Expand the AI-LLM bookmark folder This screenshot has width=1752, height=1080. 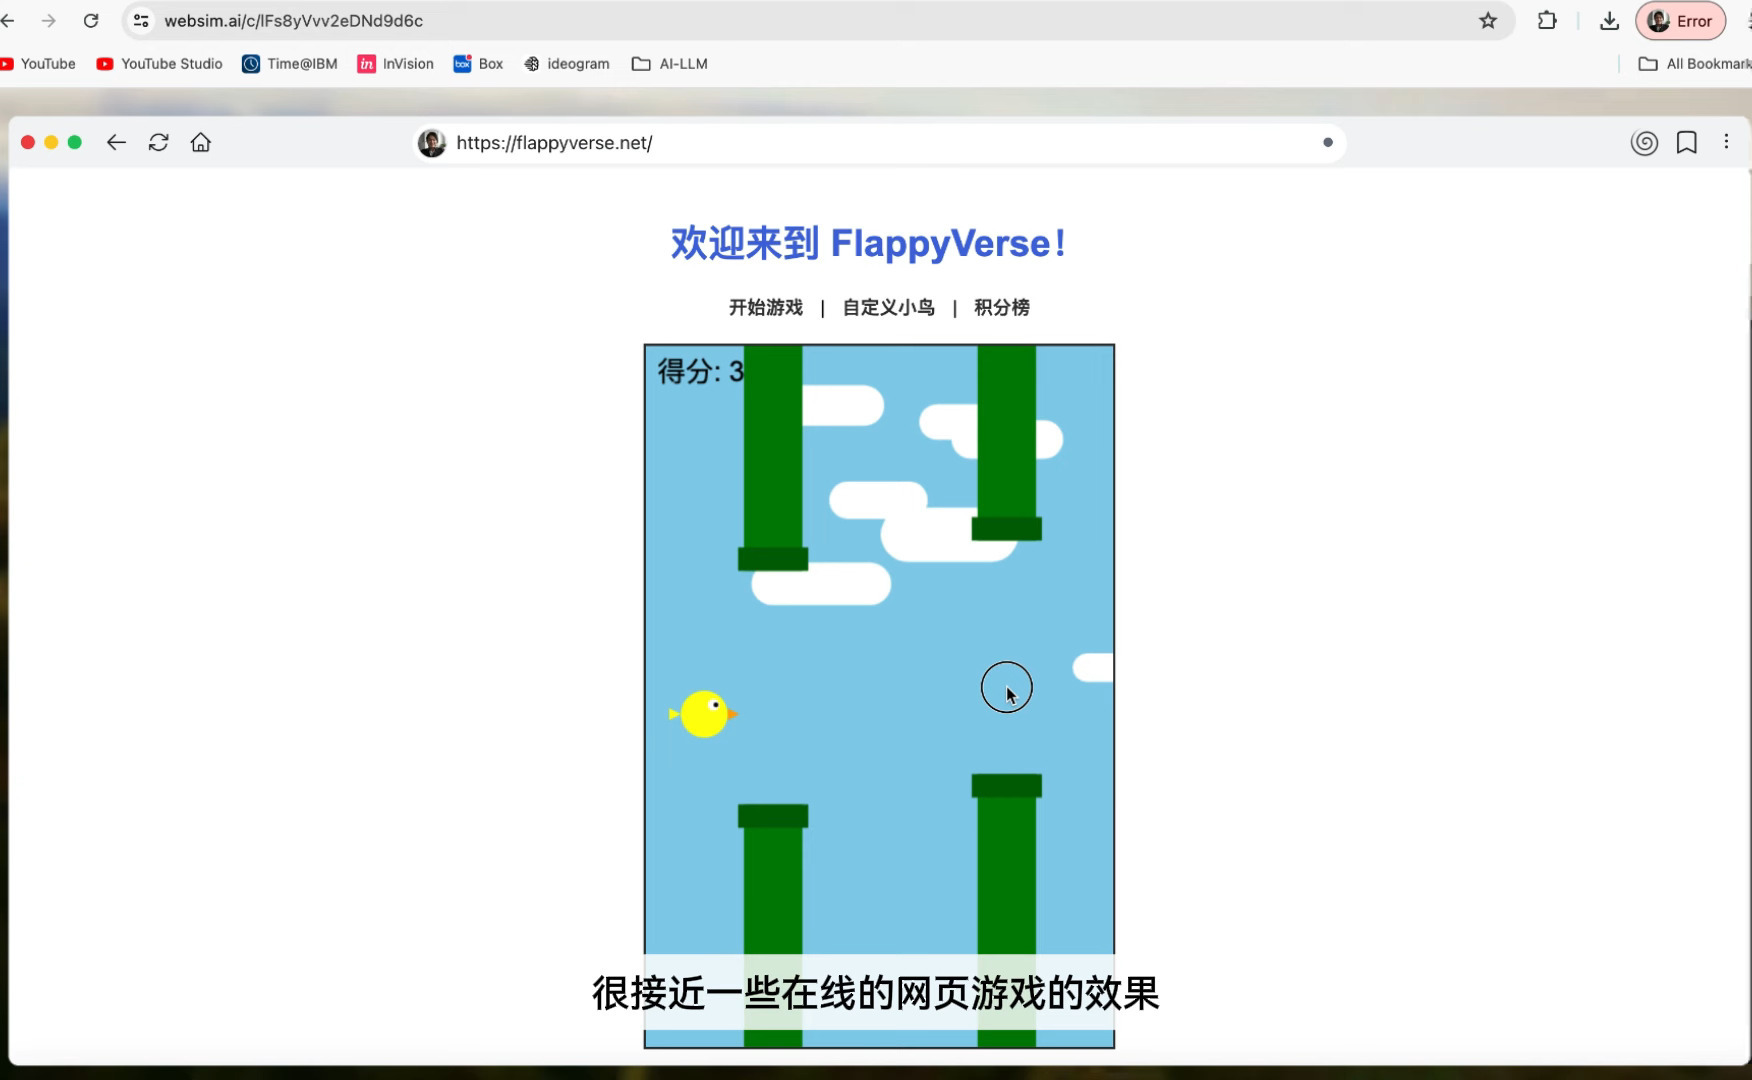click(x=670, y=64)
